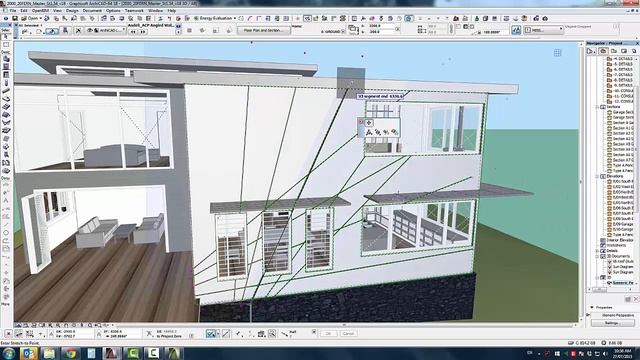The image size is (640, 360).
Task: Open the Layout Book in Navigator
Action: pos(624,51)
